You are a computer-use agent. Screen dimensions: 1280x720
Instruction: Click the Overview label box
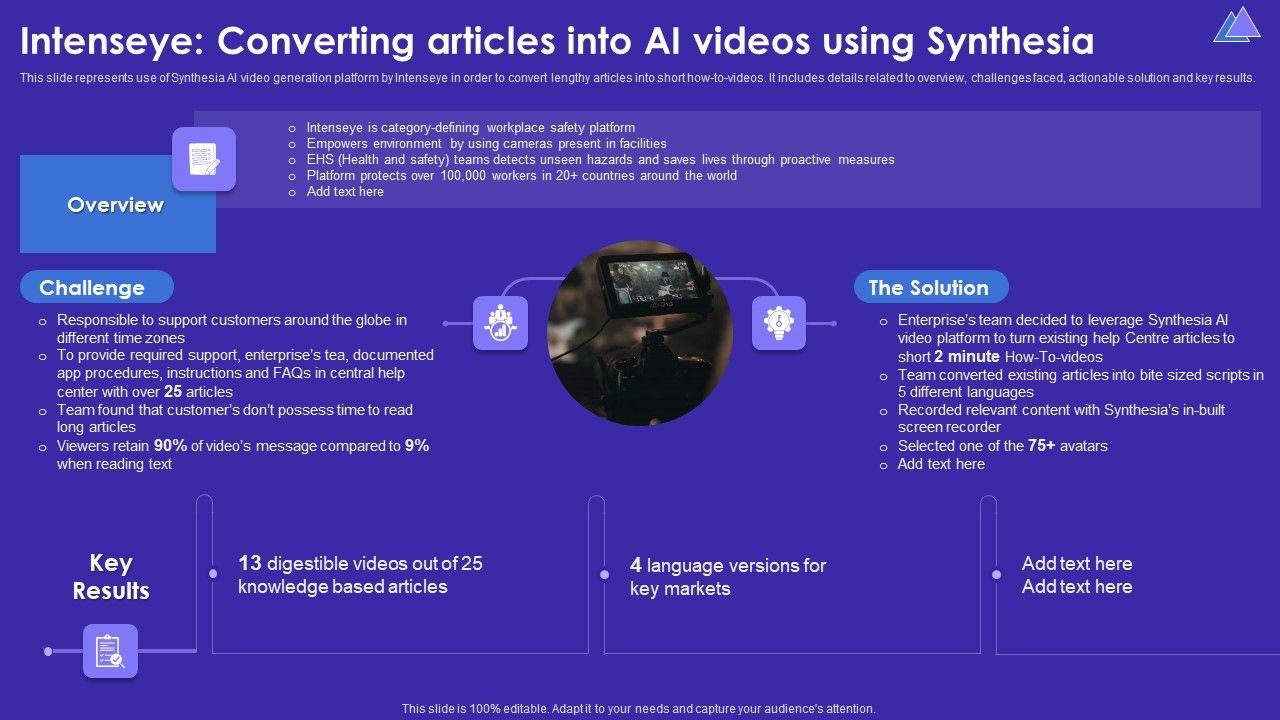117,204
